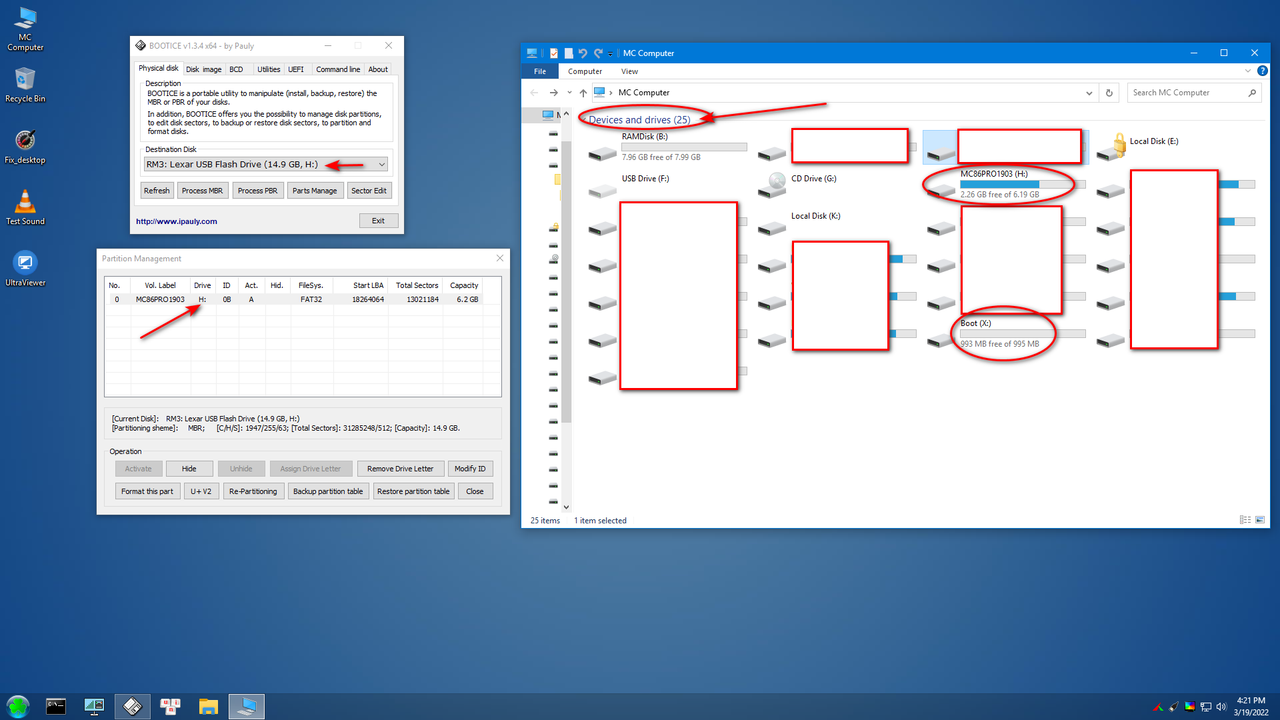Click Remove Drive Letter button
Viewport: 1280px width, 720px height.
pyautogui.click(x=400, y=468)
